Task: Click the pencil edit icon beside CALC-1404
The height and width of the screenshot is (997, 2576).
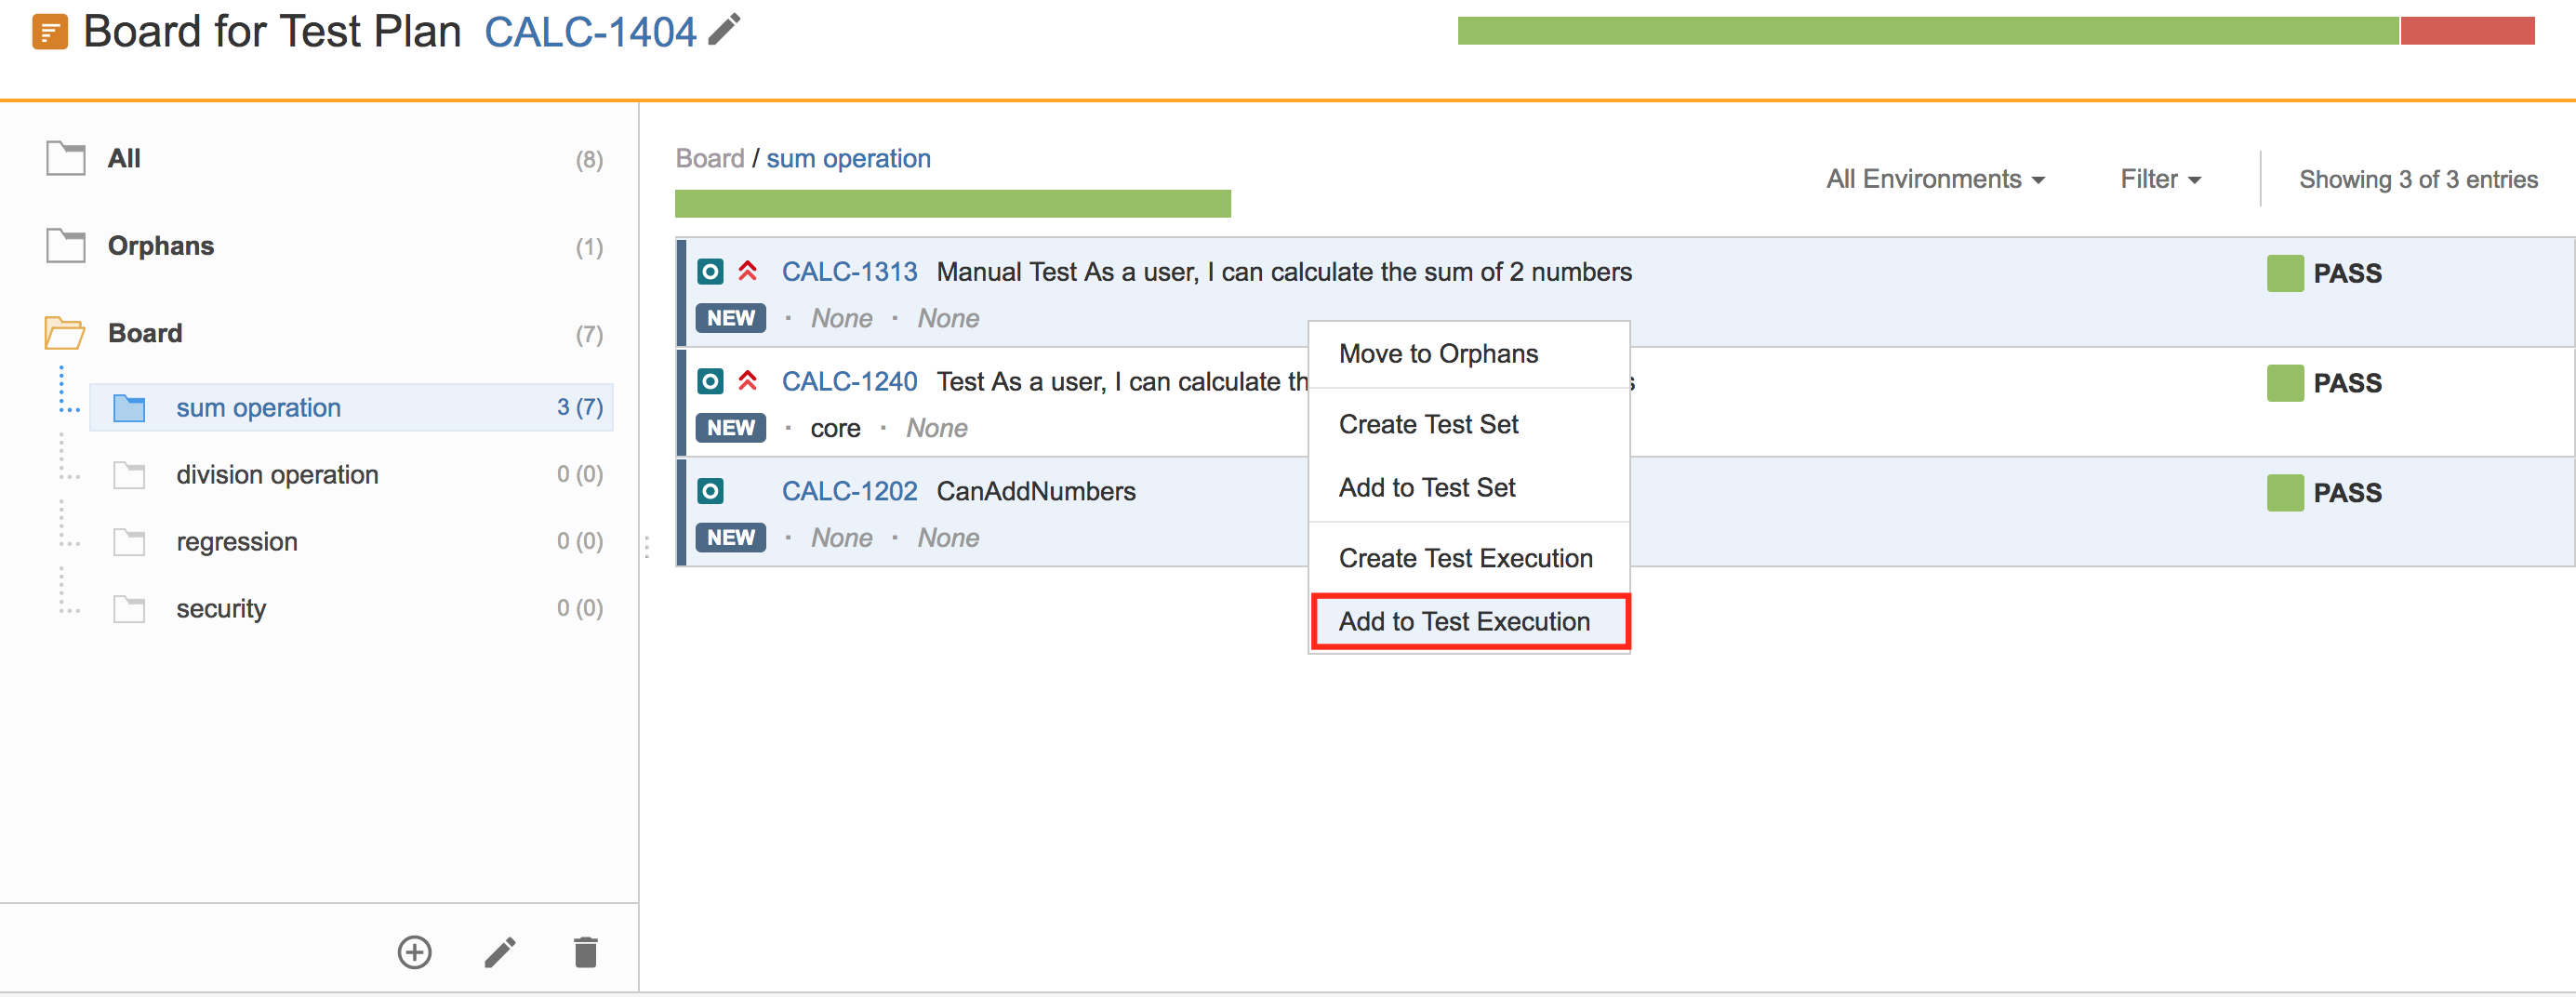Action: click(724, 30)
